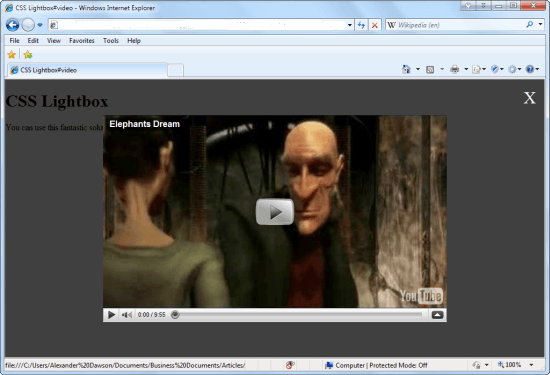Click the 0:00 / 9:55 time display
The image size is (550, 375).
pyautogui.click(x=152, y=315)
